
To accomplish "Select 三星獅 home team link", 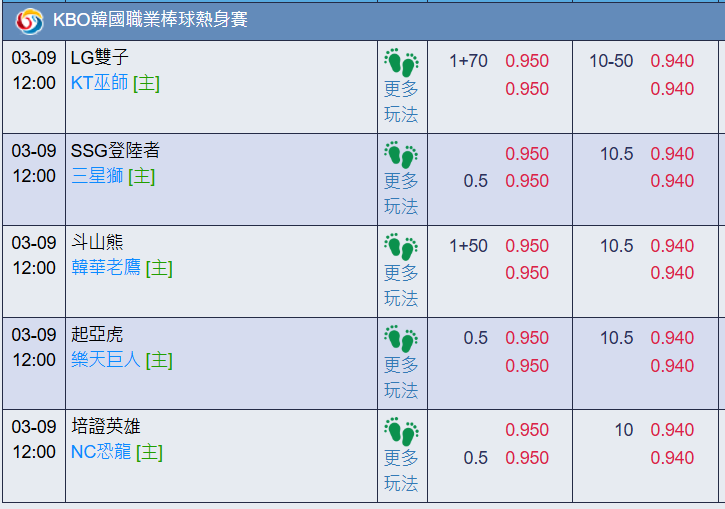I will tap(97, 176).
